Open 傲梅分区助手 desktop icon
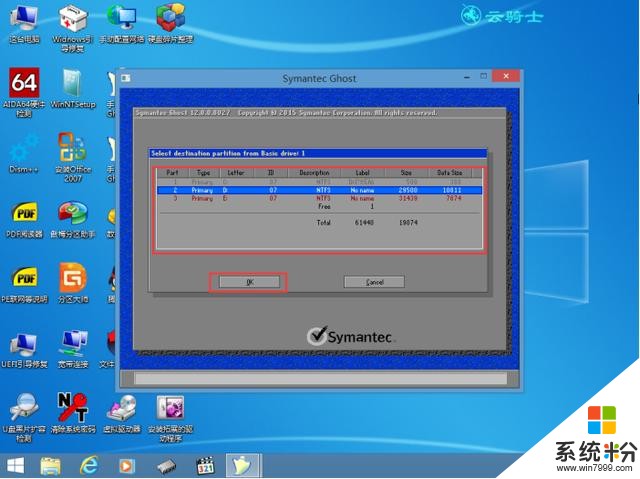Screen dimensions: 640x479 point(73,220)
